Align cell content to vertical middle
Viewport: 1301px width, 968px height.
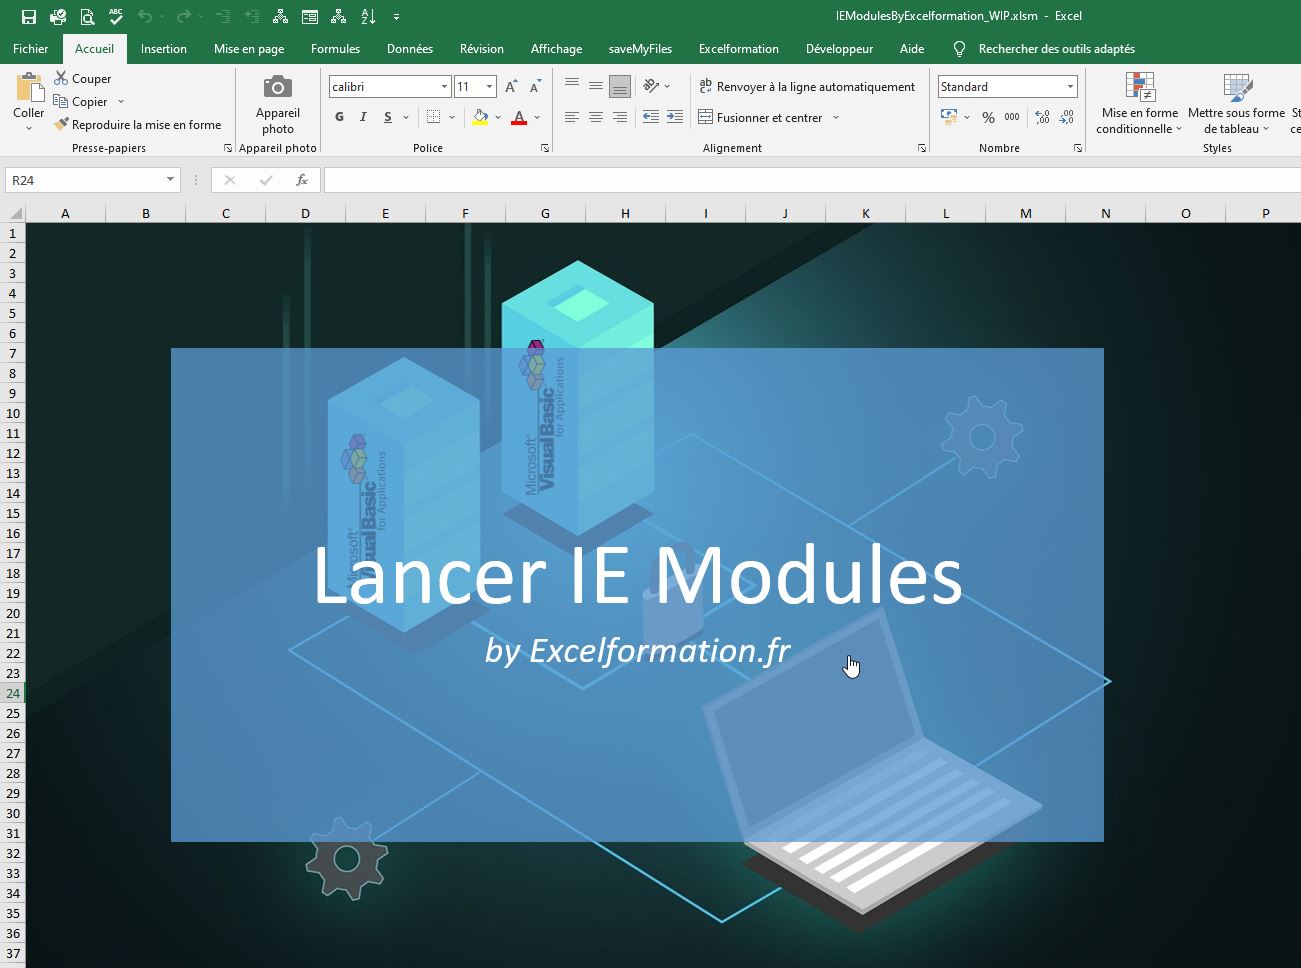click(x=596, y=85)
